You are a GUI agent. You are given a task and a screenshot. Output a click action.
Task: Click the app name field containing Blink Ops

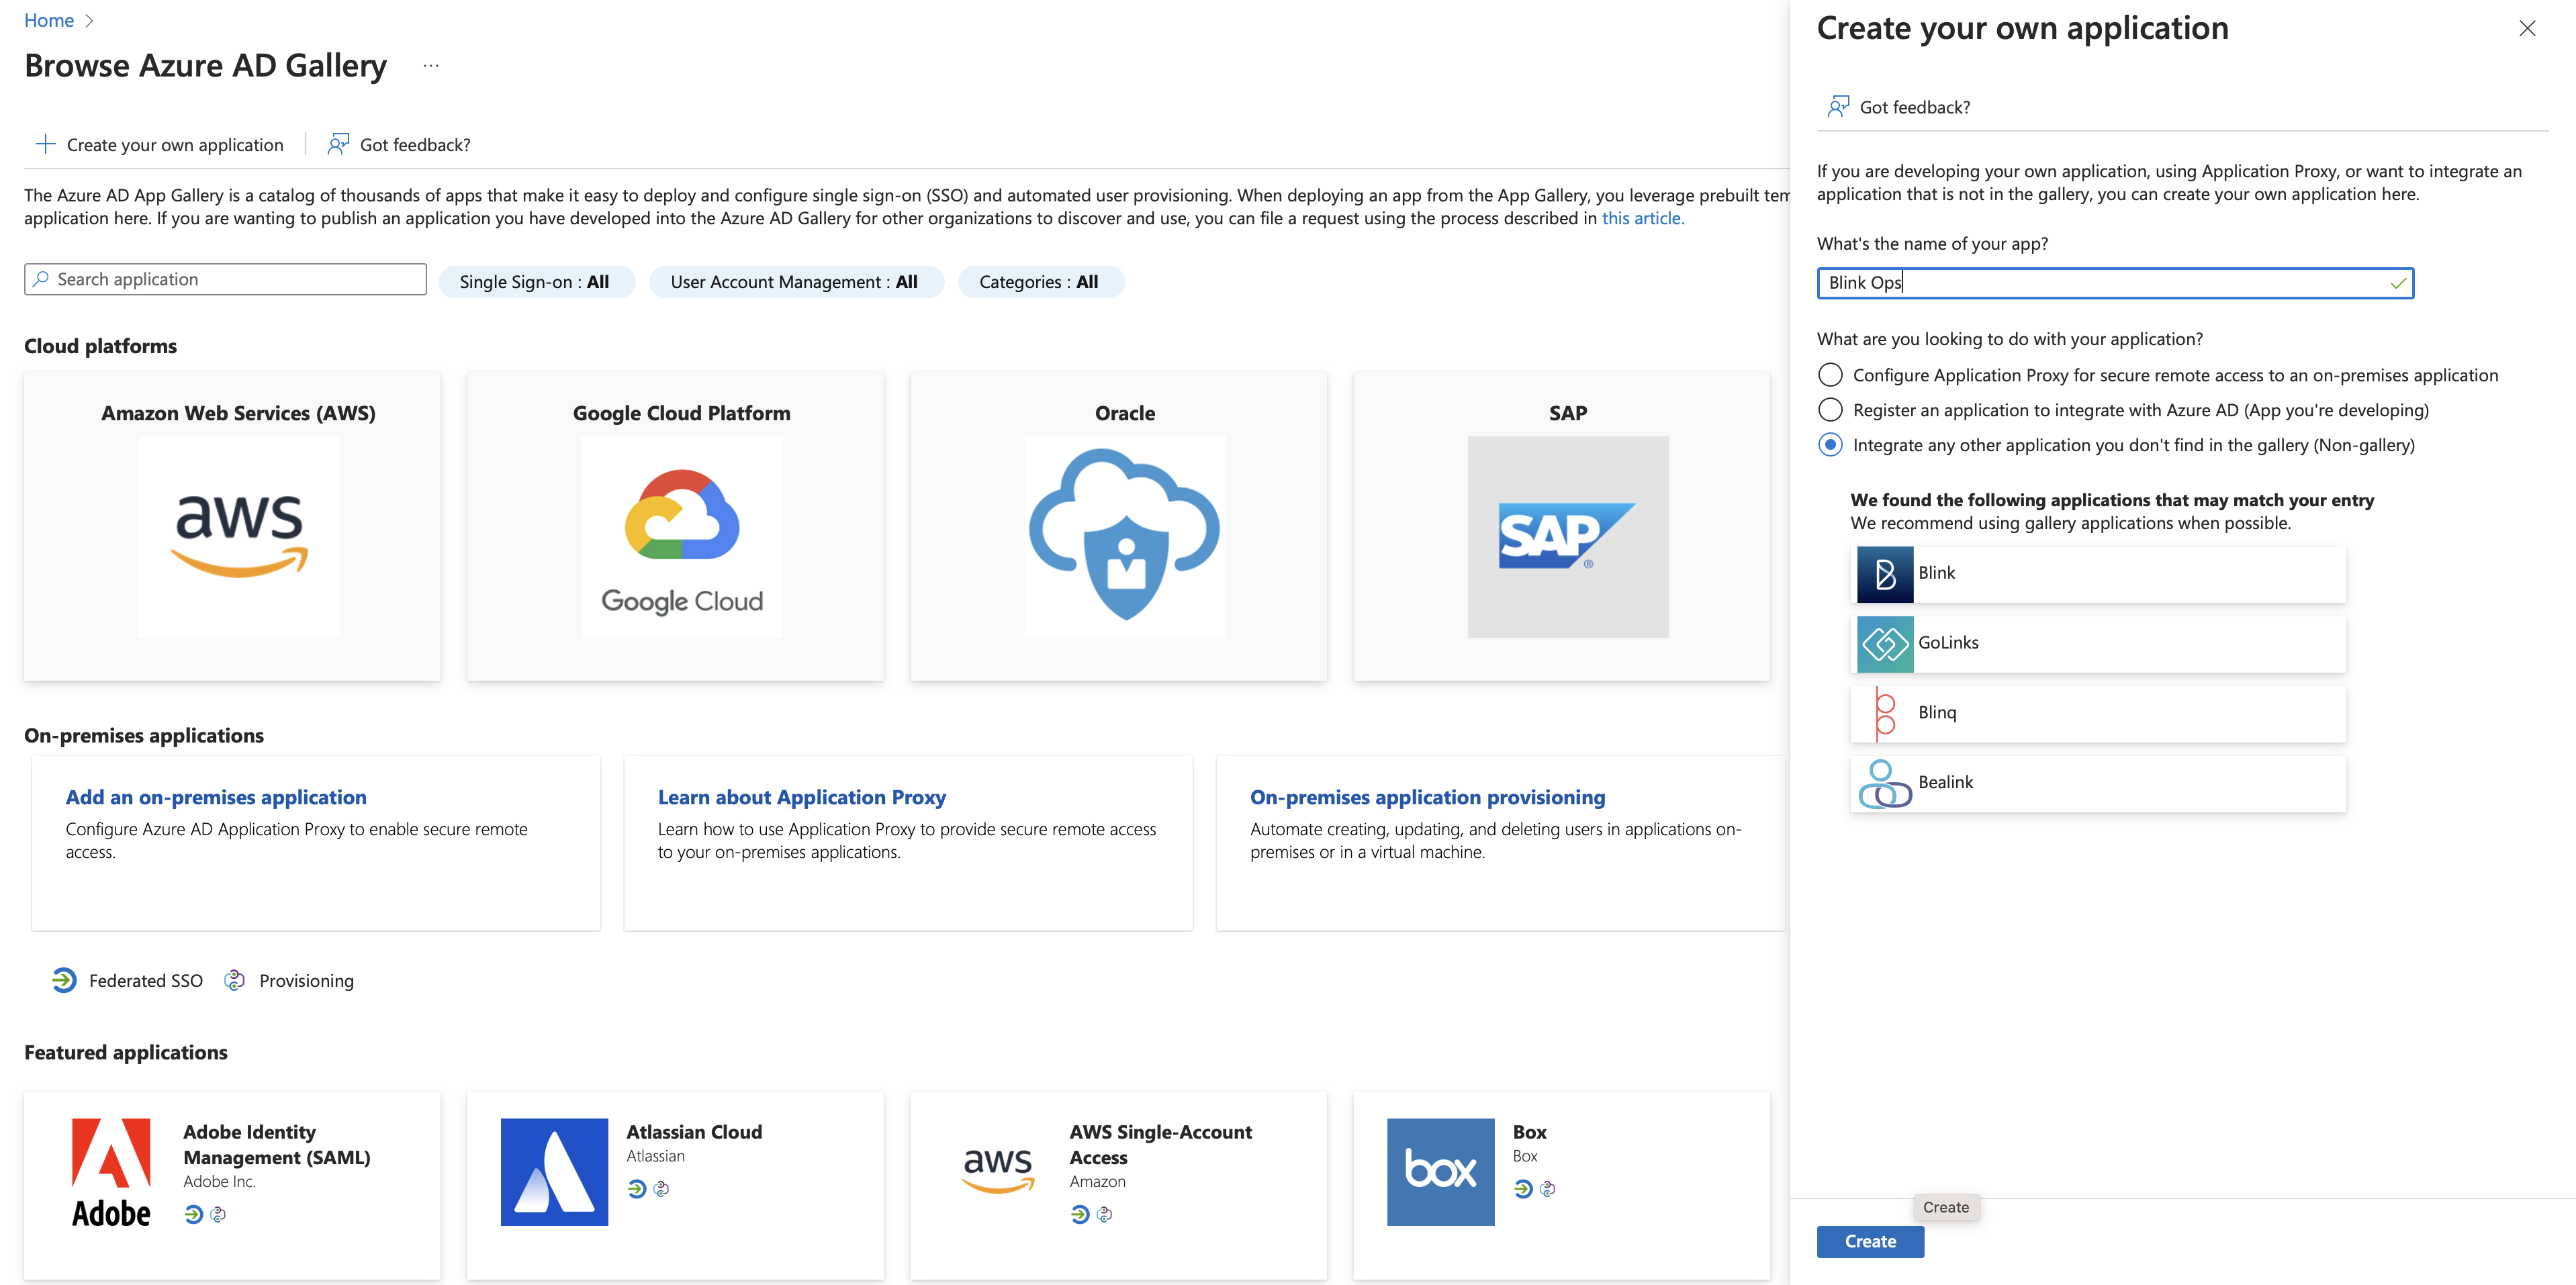click(2115, 283)
